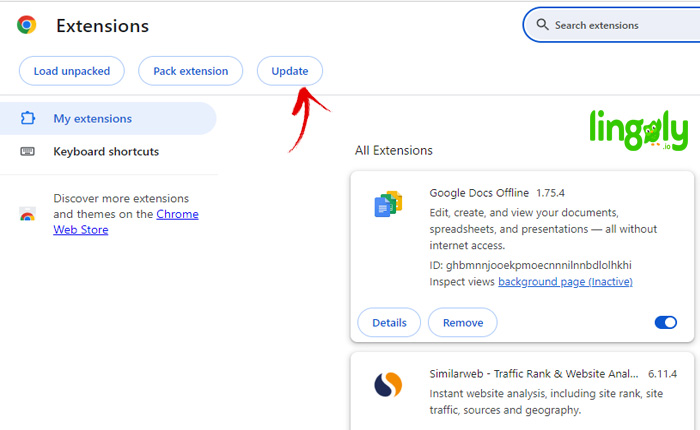This screenshot has height=430, width=700.
Task: Open the My extensions section
Action: (x=108, y=118)
